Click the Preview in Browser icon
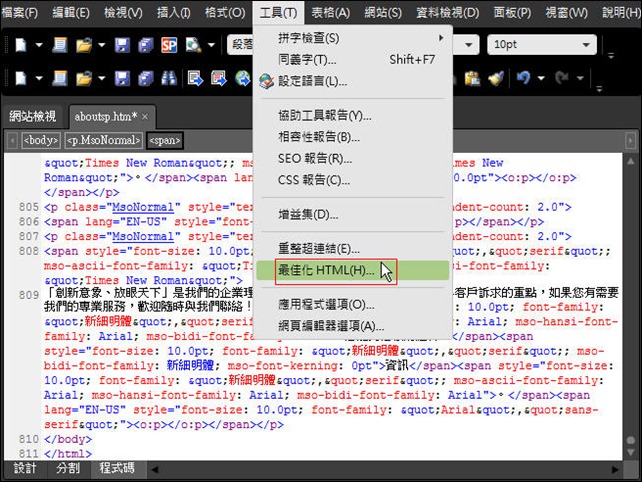The width and height of the screenshot is (642, 482). click(x=193, y=45)
